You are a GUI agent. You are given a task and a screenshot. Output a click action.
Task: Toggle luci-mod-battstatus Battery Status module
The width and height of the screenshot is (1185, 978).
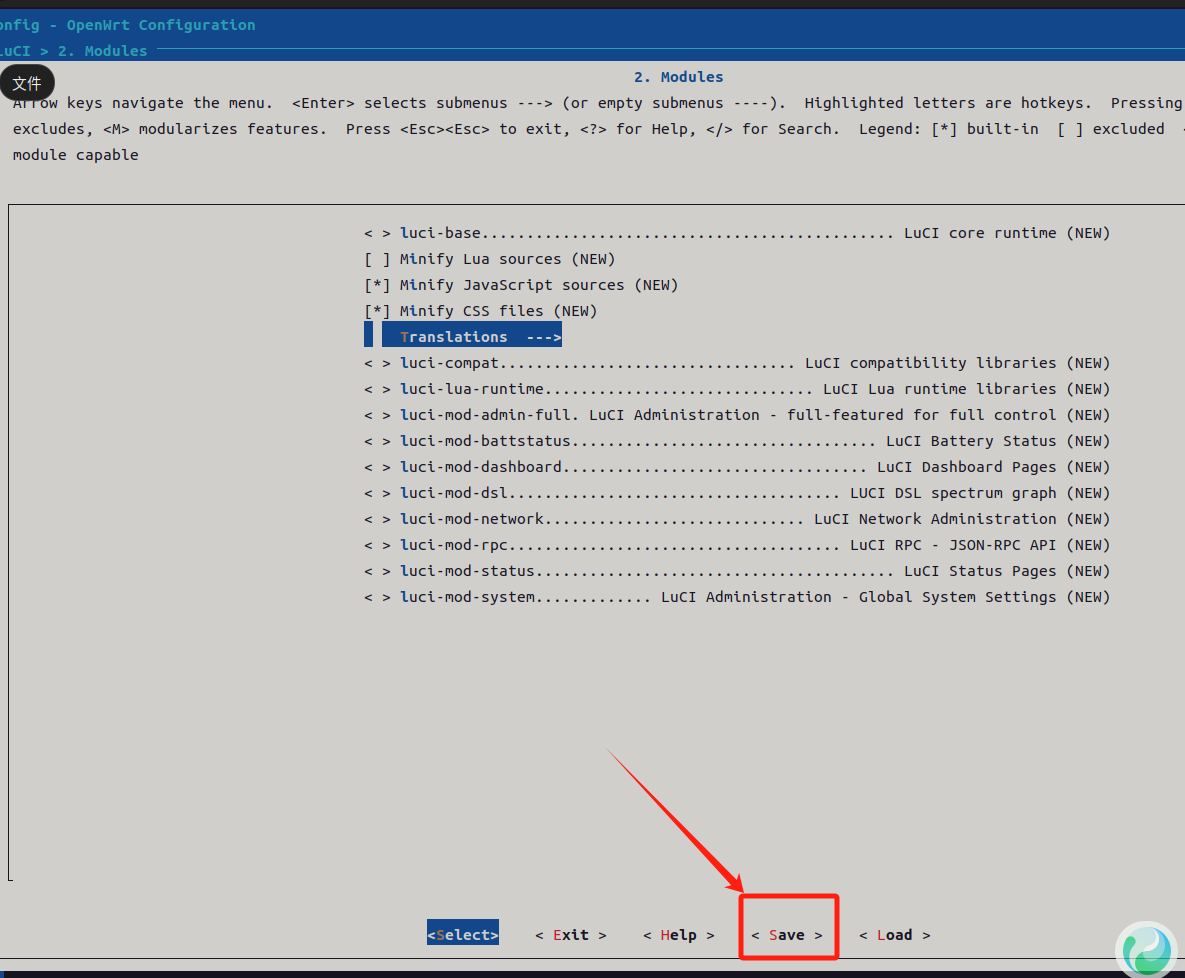[x=737, y=441]
